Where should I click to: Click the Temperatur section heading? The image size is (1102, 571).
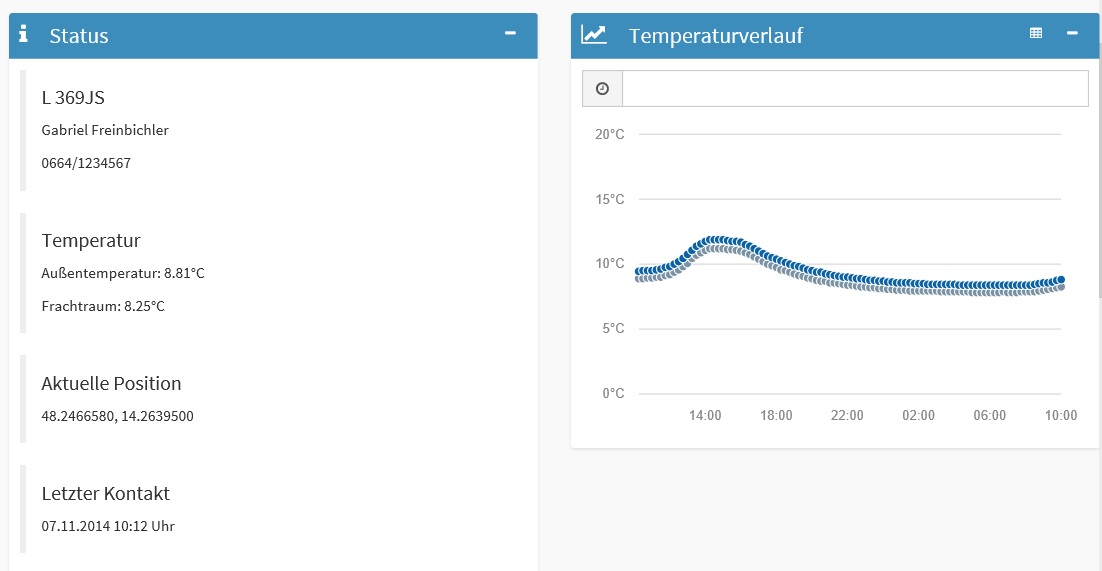(91, 241)
